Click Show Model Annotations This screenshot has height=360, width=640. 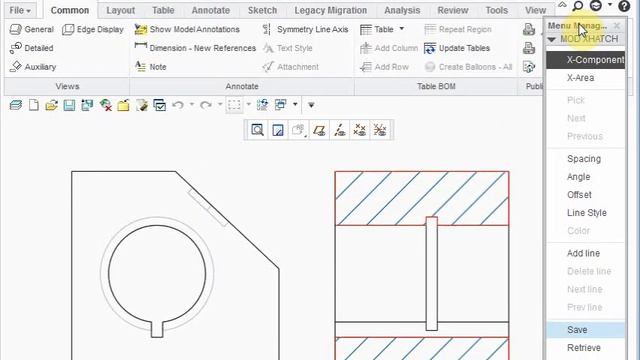coord(187,29)
